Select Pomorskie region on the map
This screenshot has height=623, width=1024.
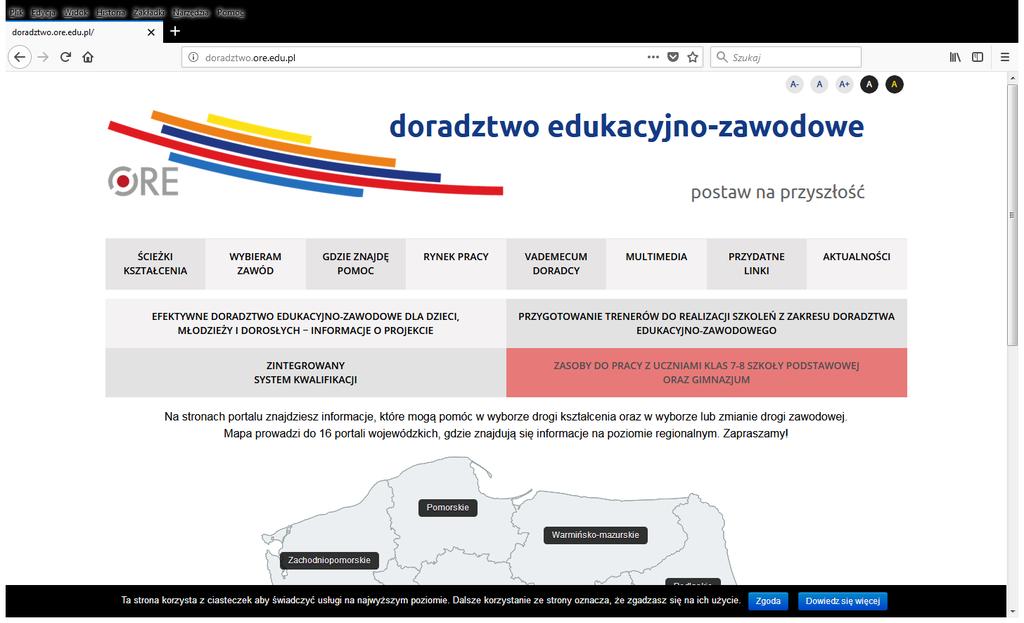[x=447, y=507]
